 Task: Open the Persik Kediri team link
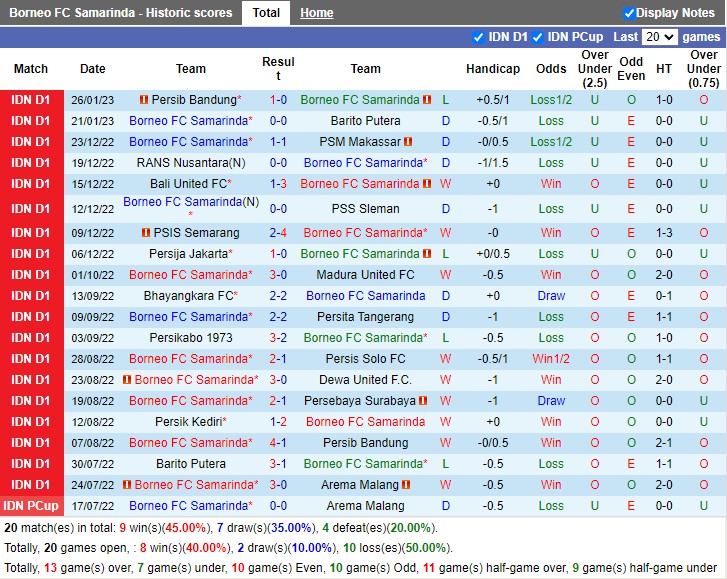coord(188,422)
